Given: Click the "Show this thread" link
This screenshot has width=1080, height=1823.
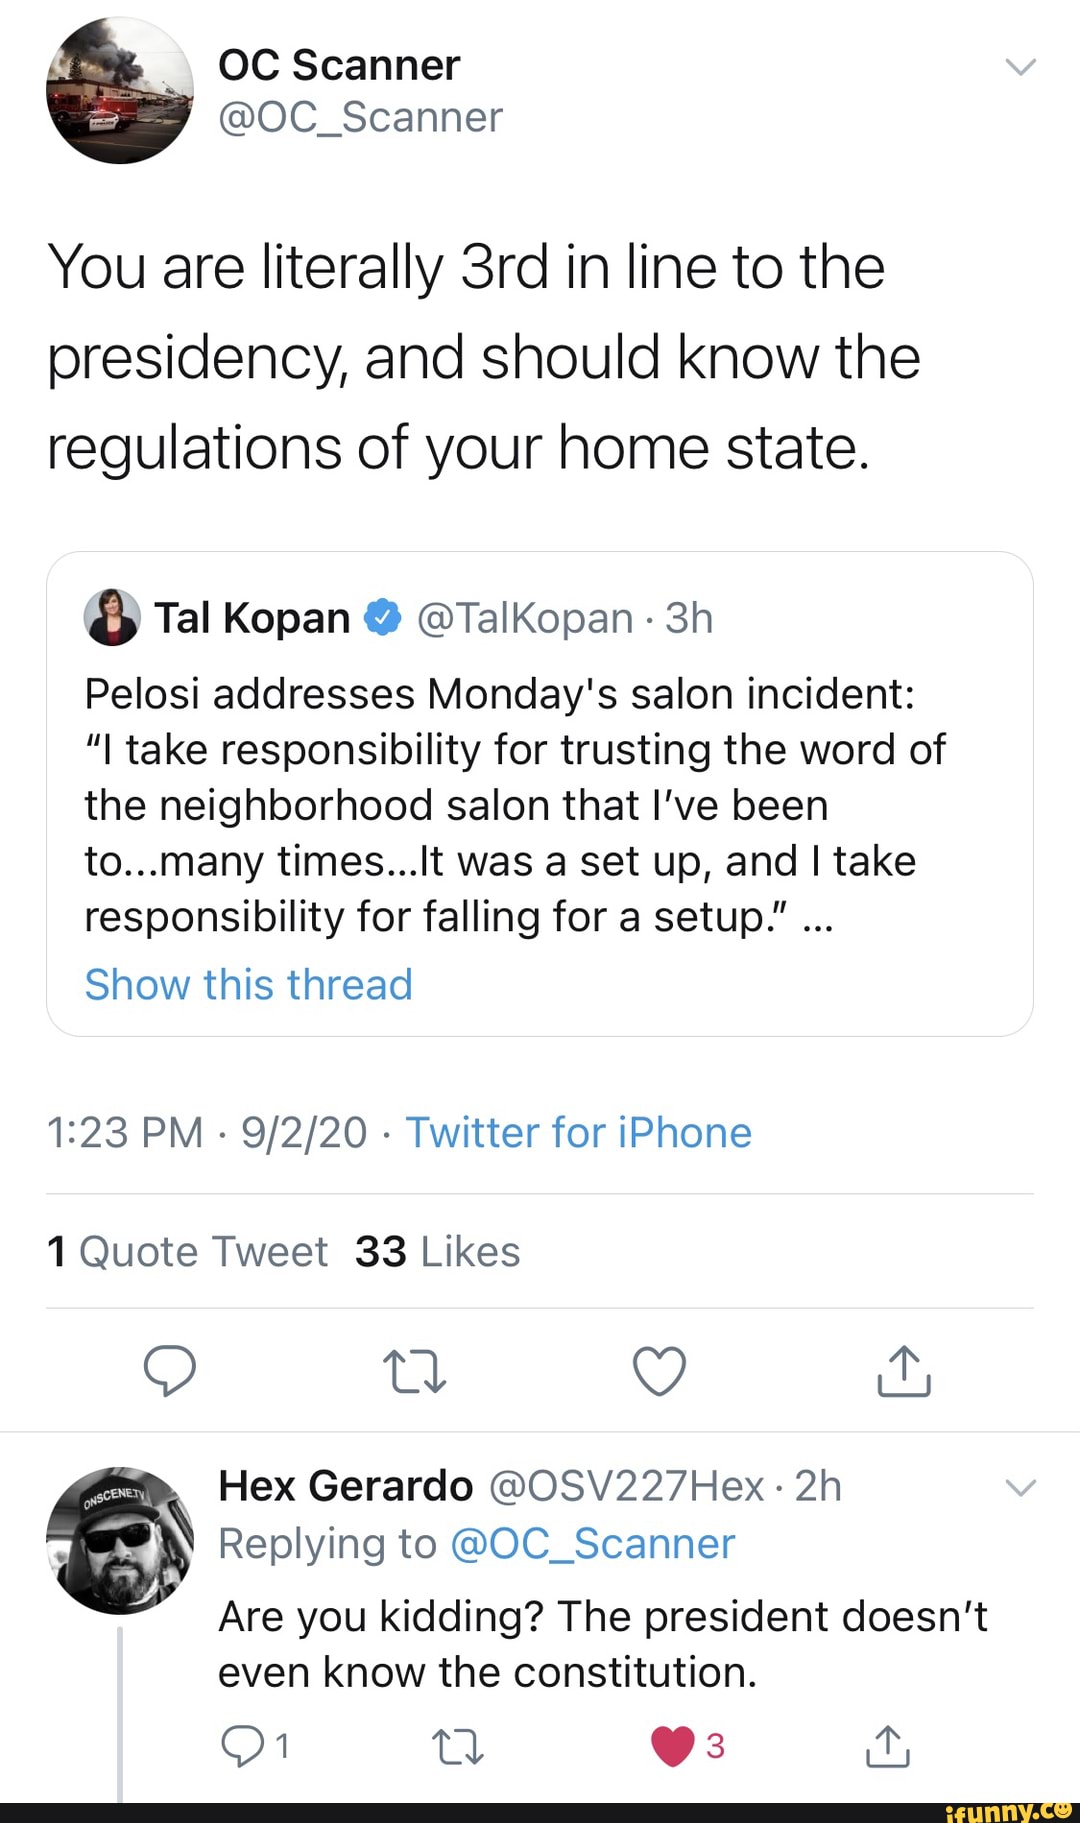Looking at the screenshot, I should [x=248, y=985].
